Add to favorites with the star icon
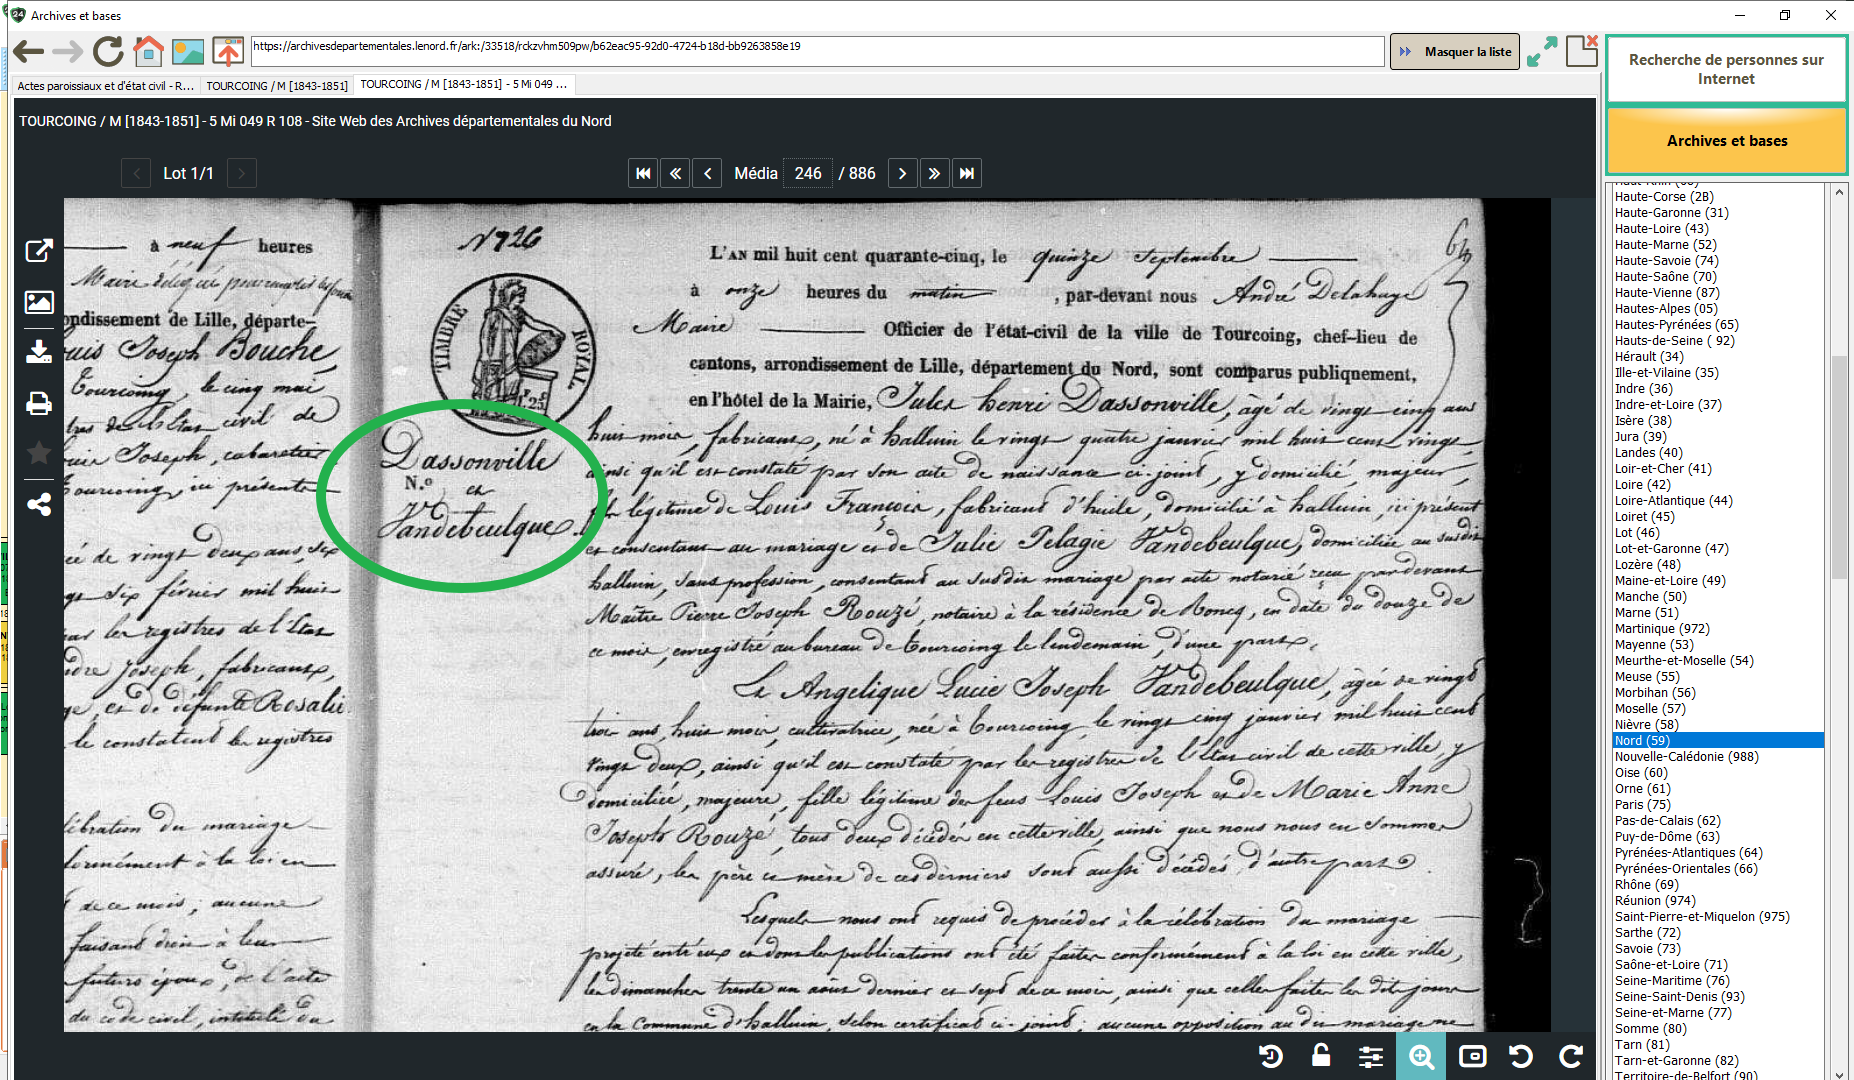 point(39,453)
